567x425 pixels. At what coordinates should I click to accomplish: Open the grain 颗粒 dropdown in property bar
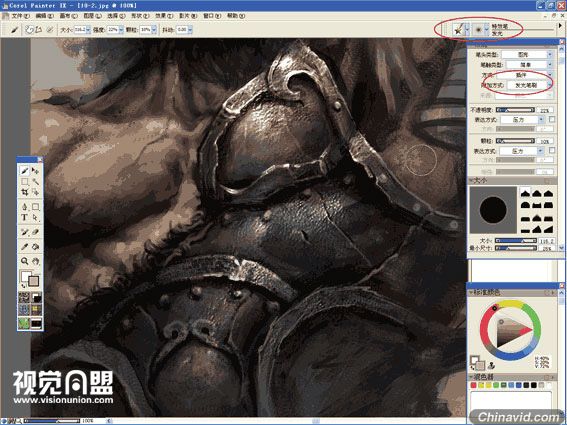point(154,30)
